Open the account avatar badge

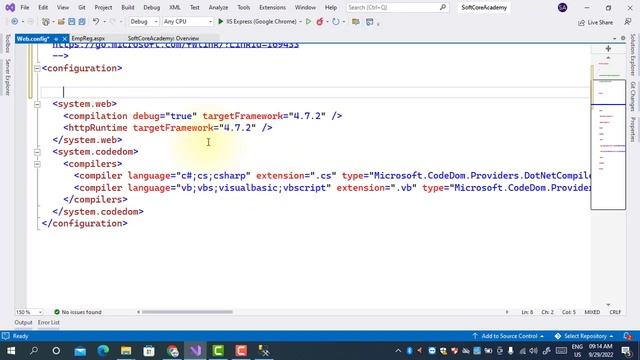pos(562,7)
